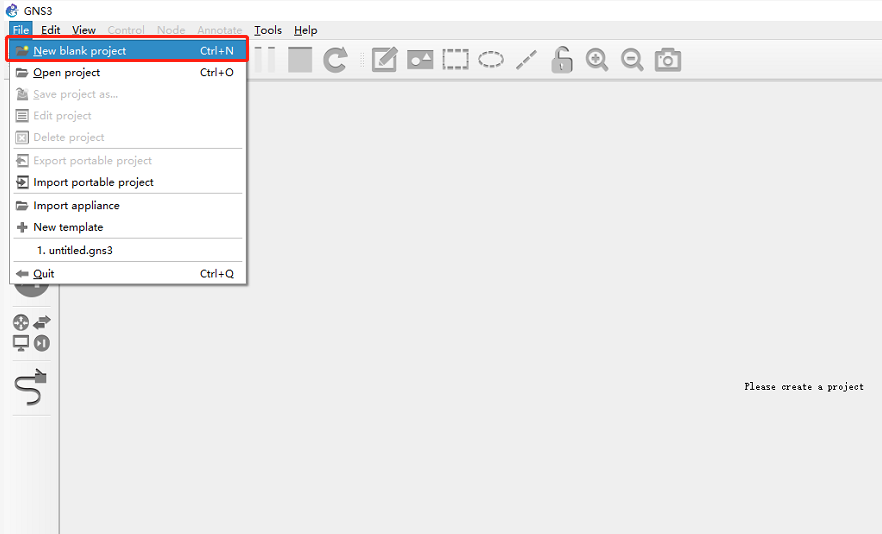Choose New template in File menu
Viewport: 882px width, 534px height.
click(128, 227)
